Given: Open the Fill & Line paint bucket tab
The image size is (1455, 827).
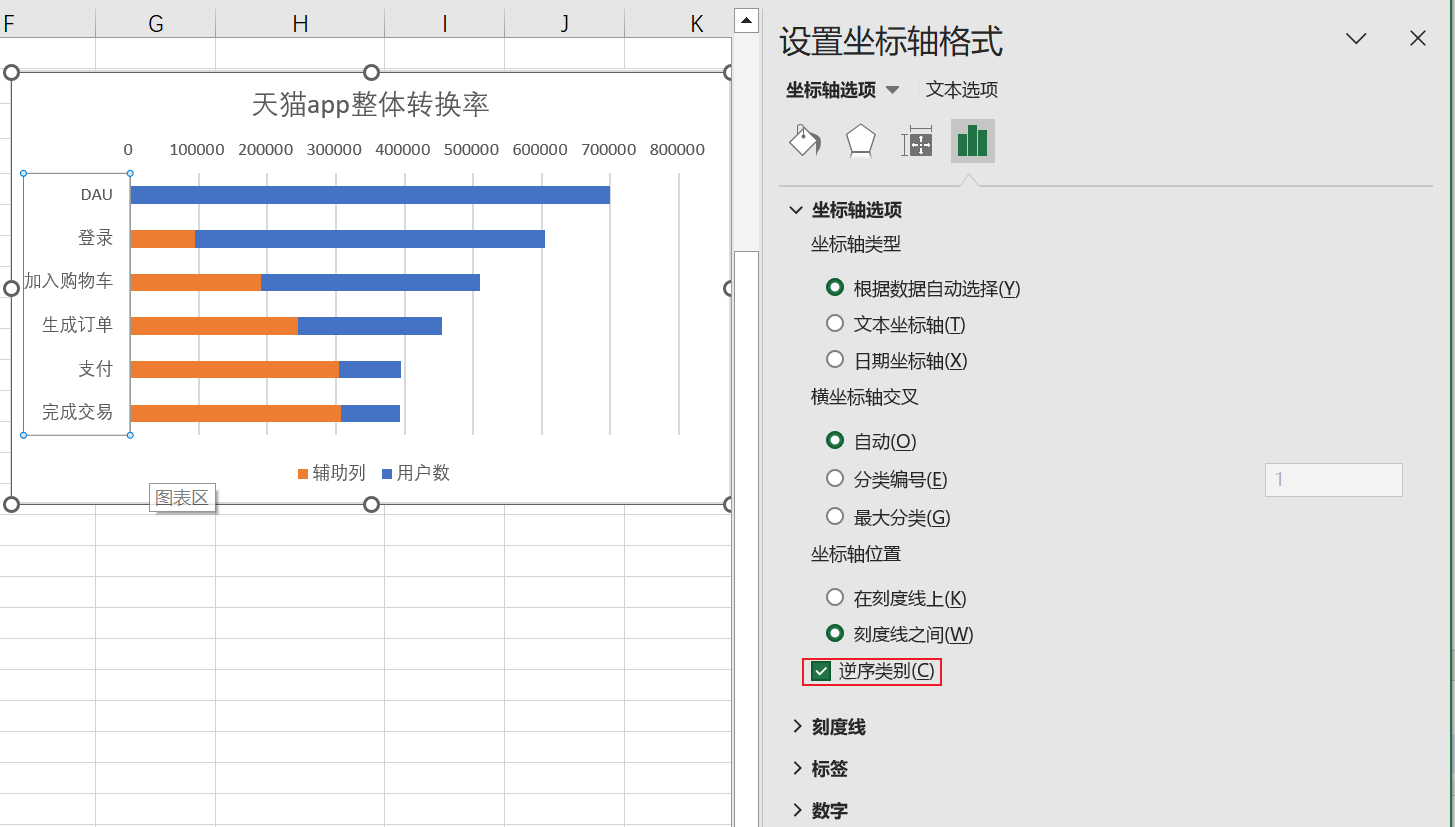Looking at the screenshot, I should click(x=805, y=141).
